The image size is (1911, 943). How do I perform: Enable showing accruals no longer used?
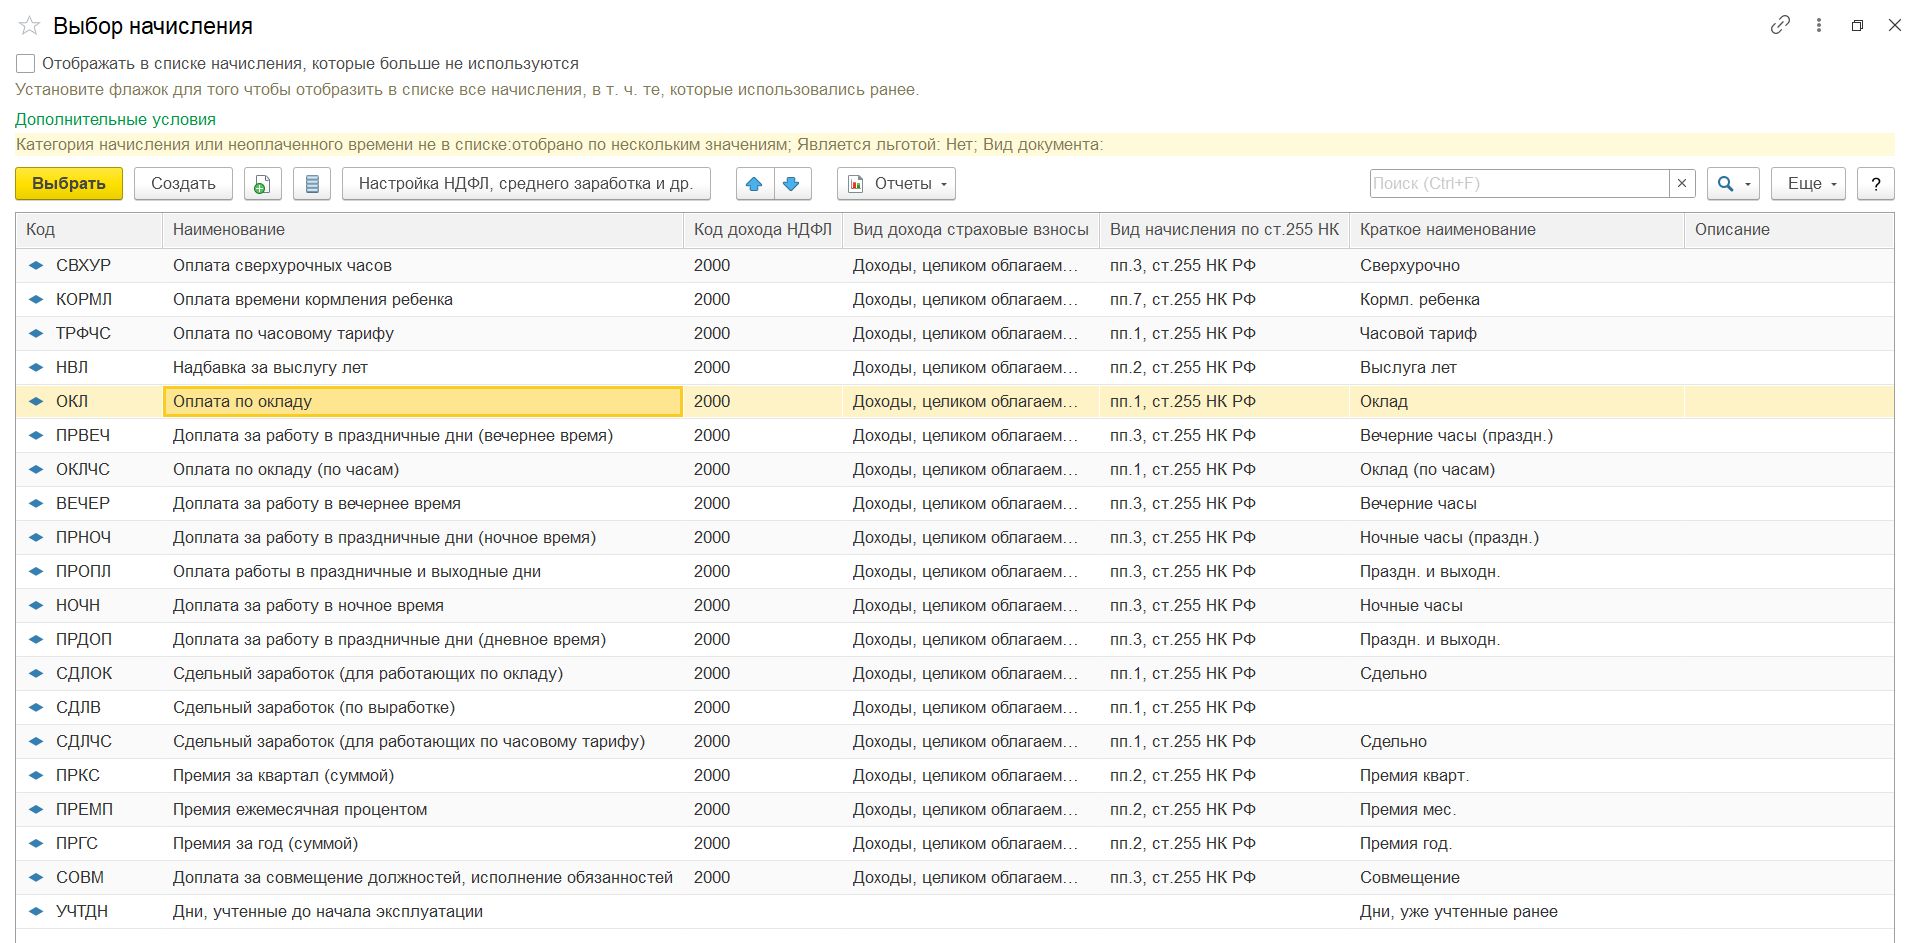tap(26, 64)
